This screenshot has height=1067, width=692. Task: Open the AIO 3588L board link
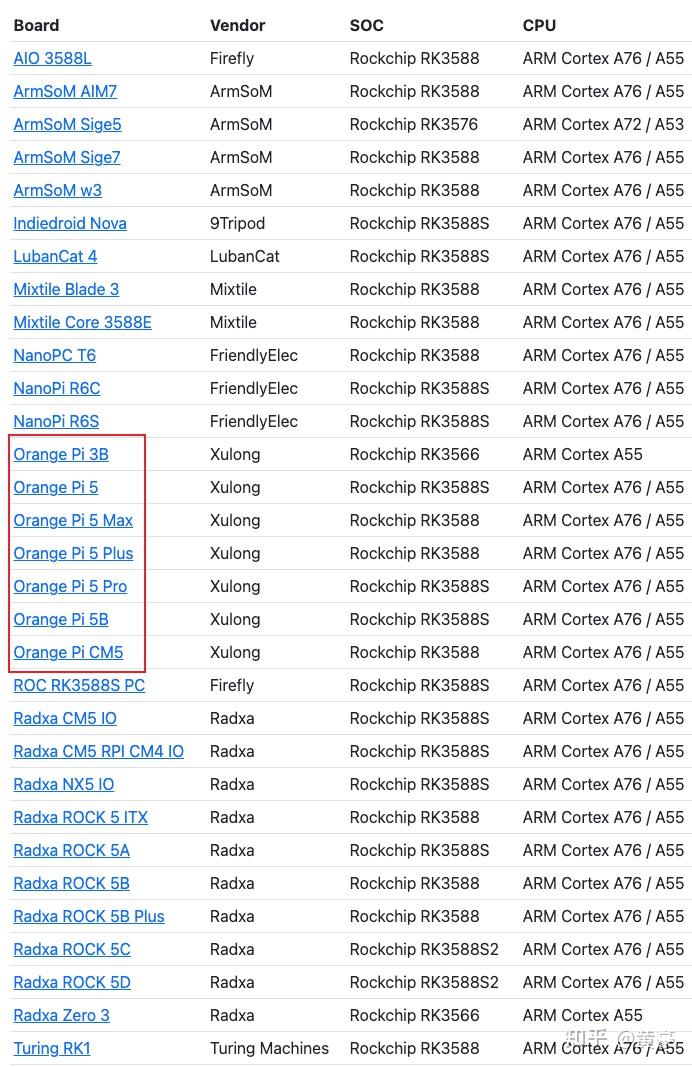(52, 58)
